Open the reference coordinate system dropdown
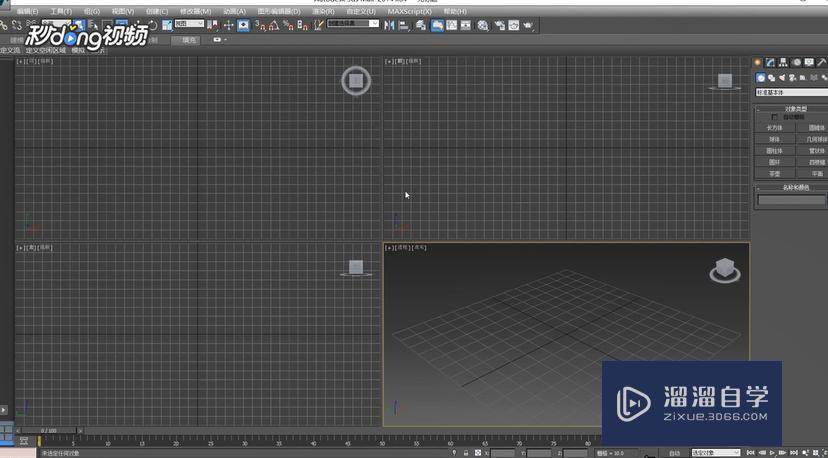This screenshot has width=828, height=458. coord(189,24)
